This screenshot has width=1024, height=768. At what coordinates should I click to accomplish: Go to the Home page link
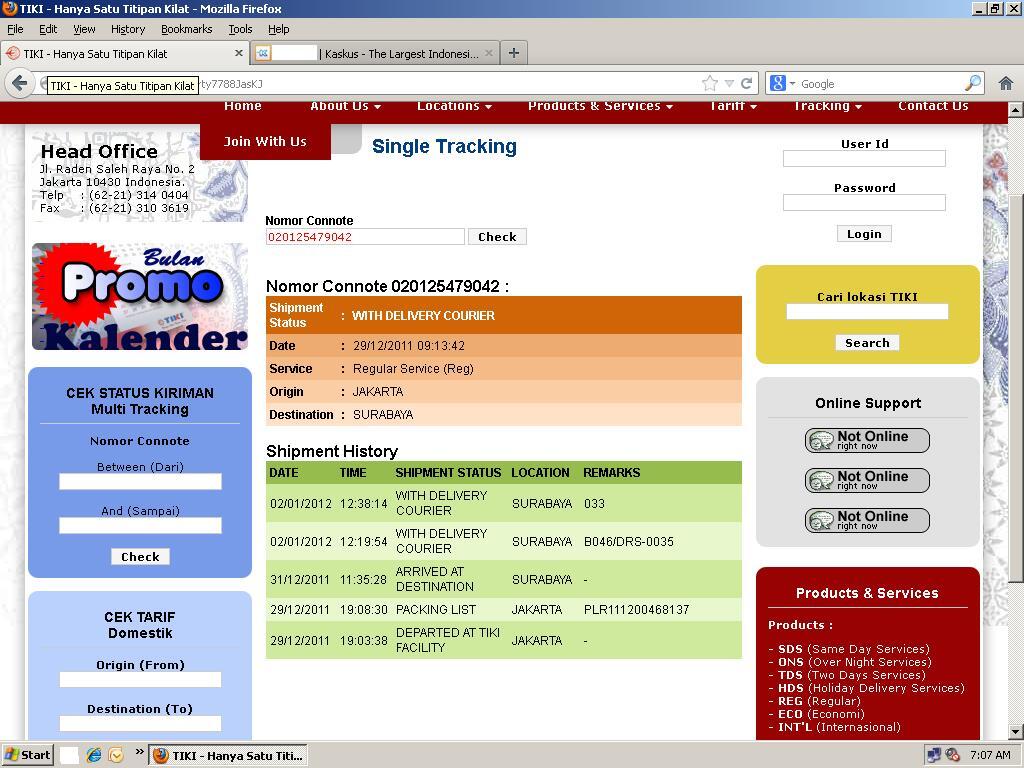point(243,106)
